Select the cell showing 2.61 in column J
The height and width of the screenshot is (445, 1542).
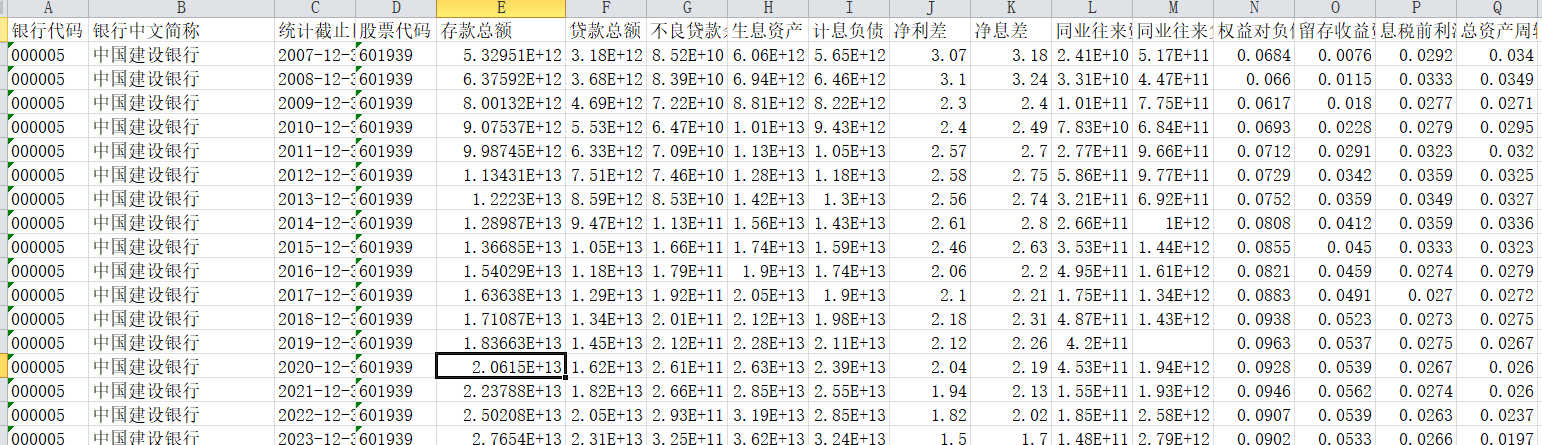930,222
